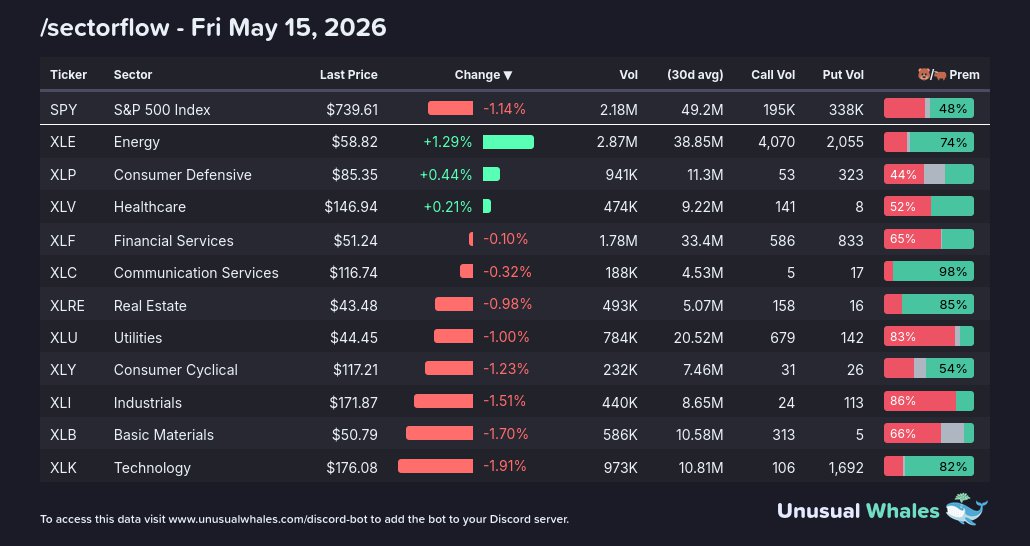This screenshot has width=1030, height=546.
Task: Click the XLI premium bar showing 86%
Action: click(929, 401)
